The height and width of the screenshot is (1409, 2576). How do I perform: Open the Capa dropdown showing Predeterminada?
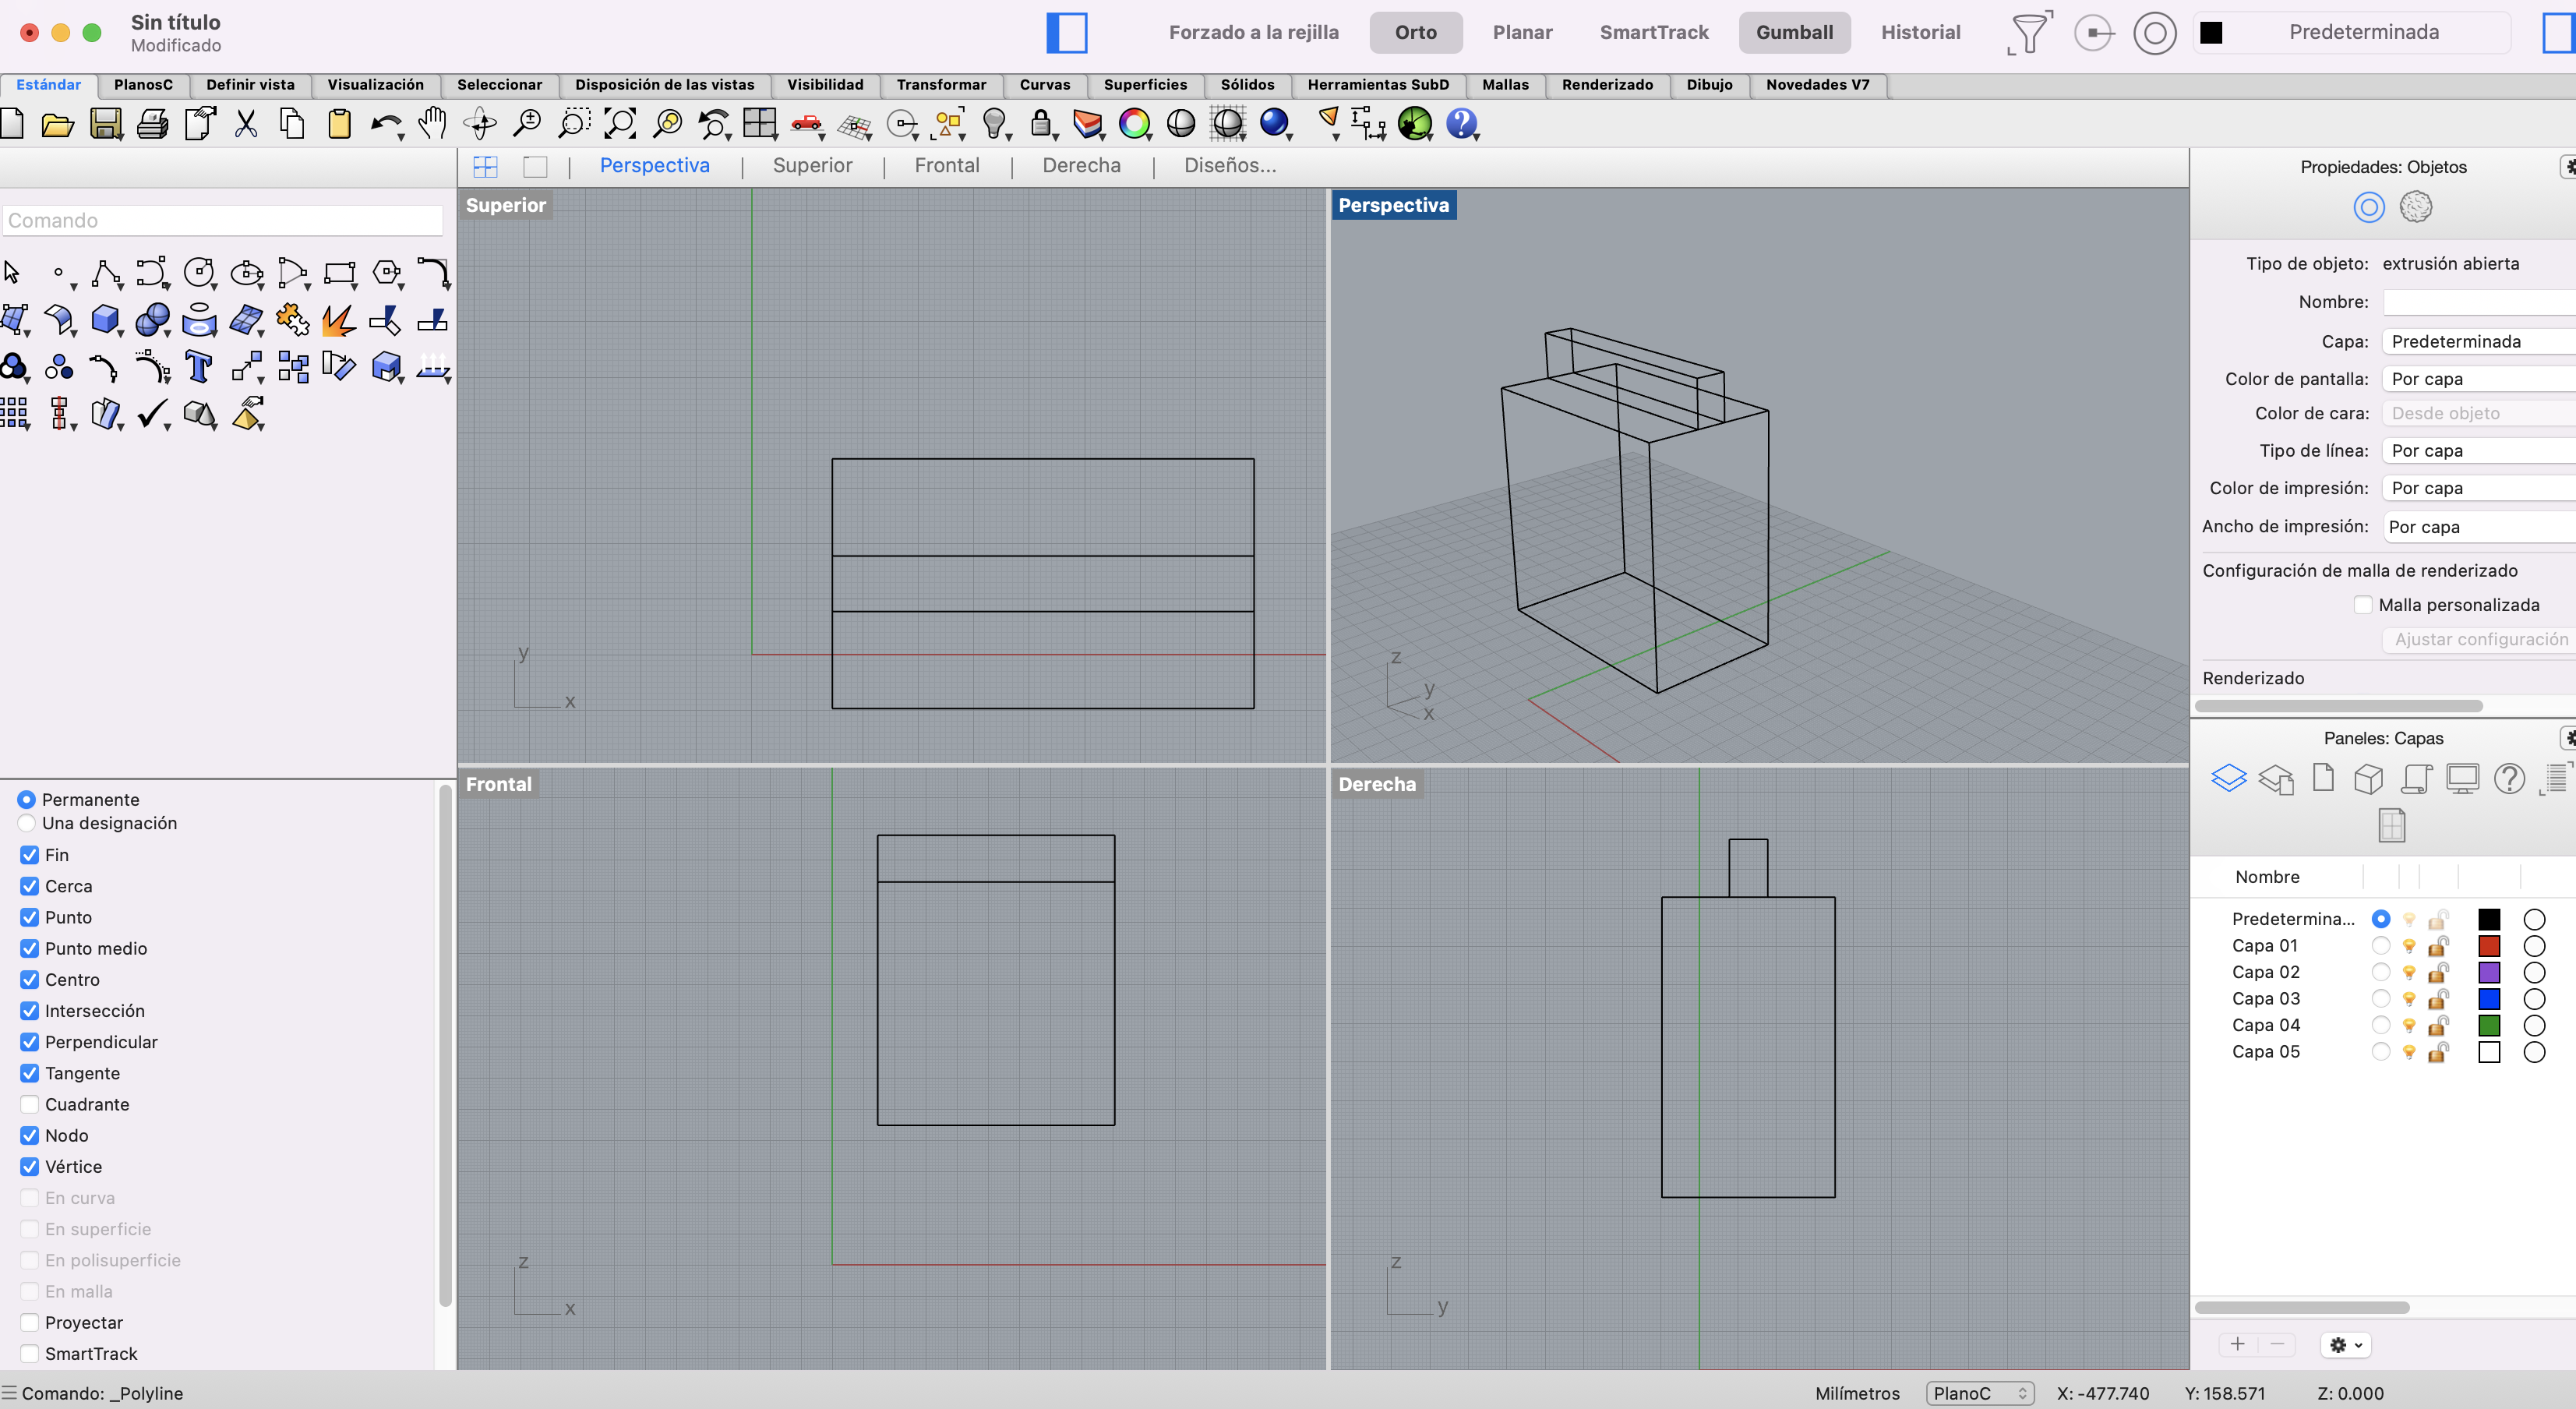pos(2479,341)
